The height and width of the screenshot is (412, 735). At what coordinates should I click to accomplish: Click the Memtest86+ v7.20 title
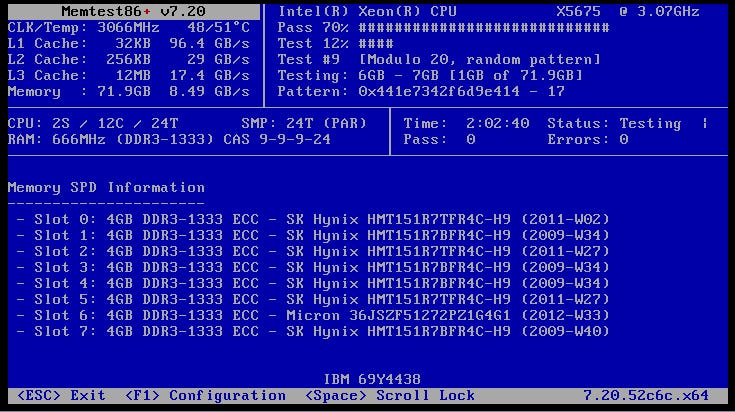[134, 11]
